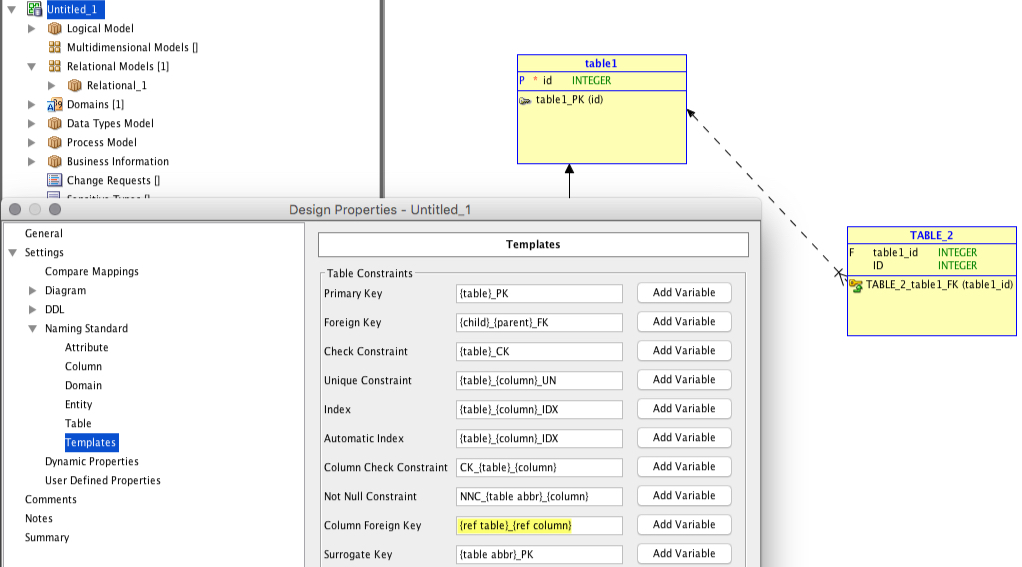Click the Multidimensional Models icon
Image resolution: width=1022 pixels, height=567 pixels.
[55, 48]
